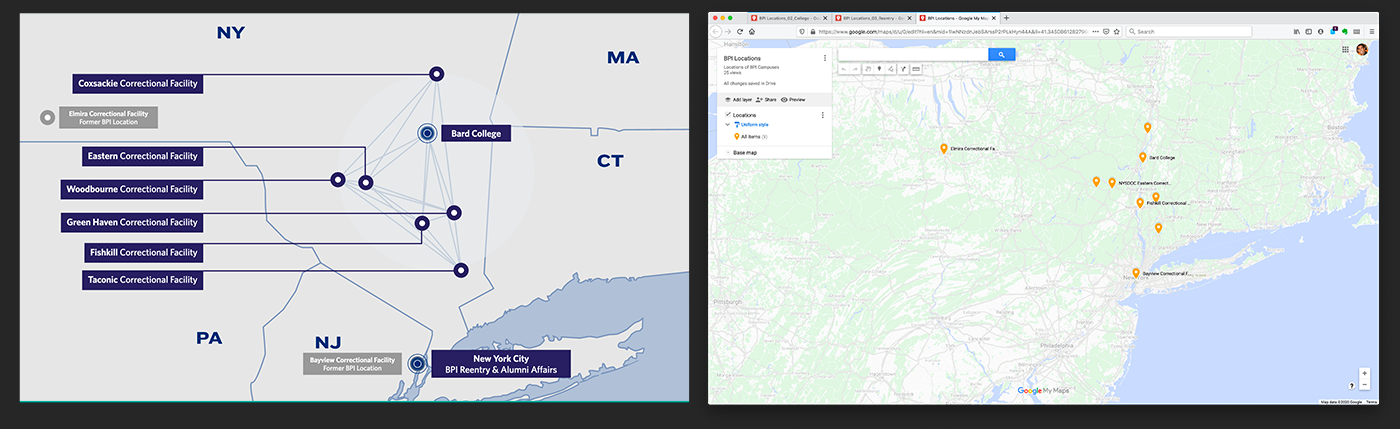Screen dimensions: 1400x429
Task: Click Coxsackie Correctional Facility label in graphic
Action: coord(138,84)
